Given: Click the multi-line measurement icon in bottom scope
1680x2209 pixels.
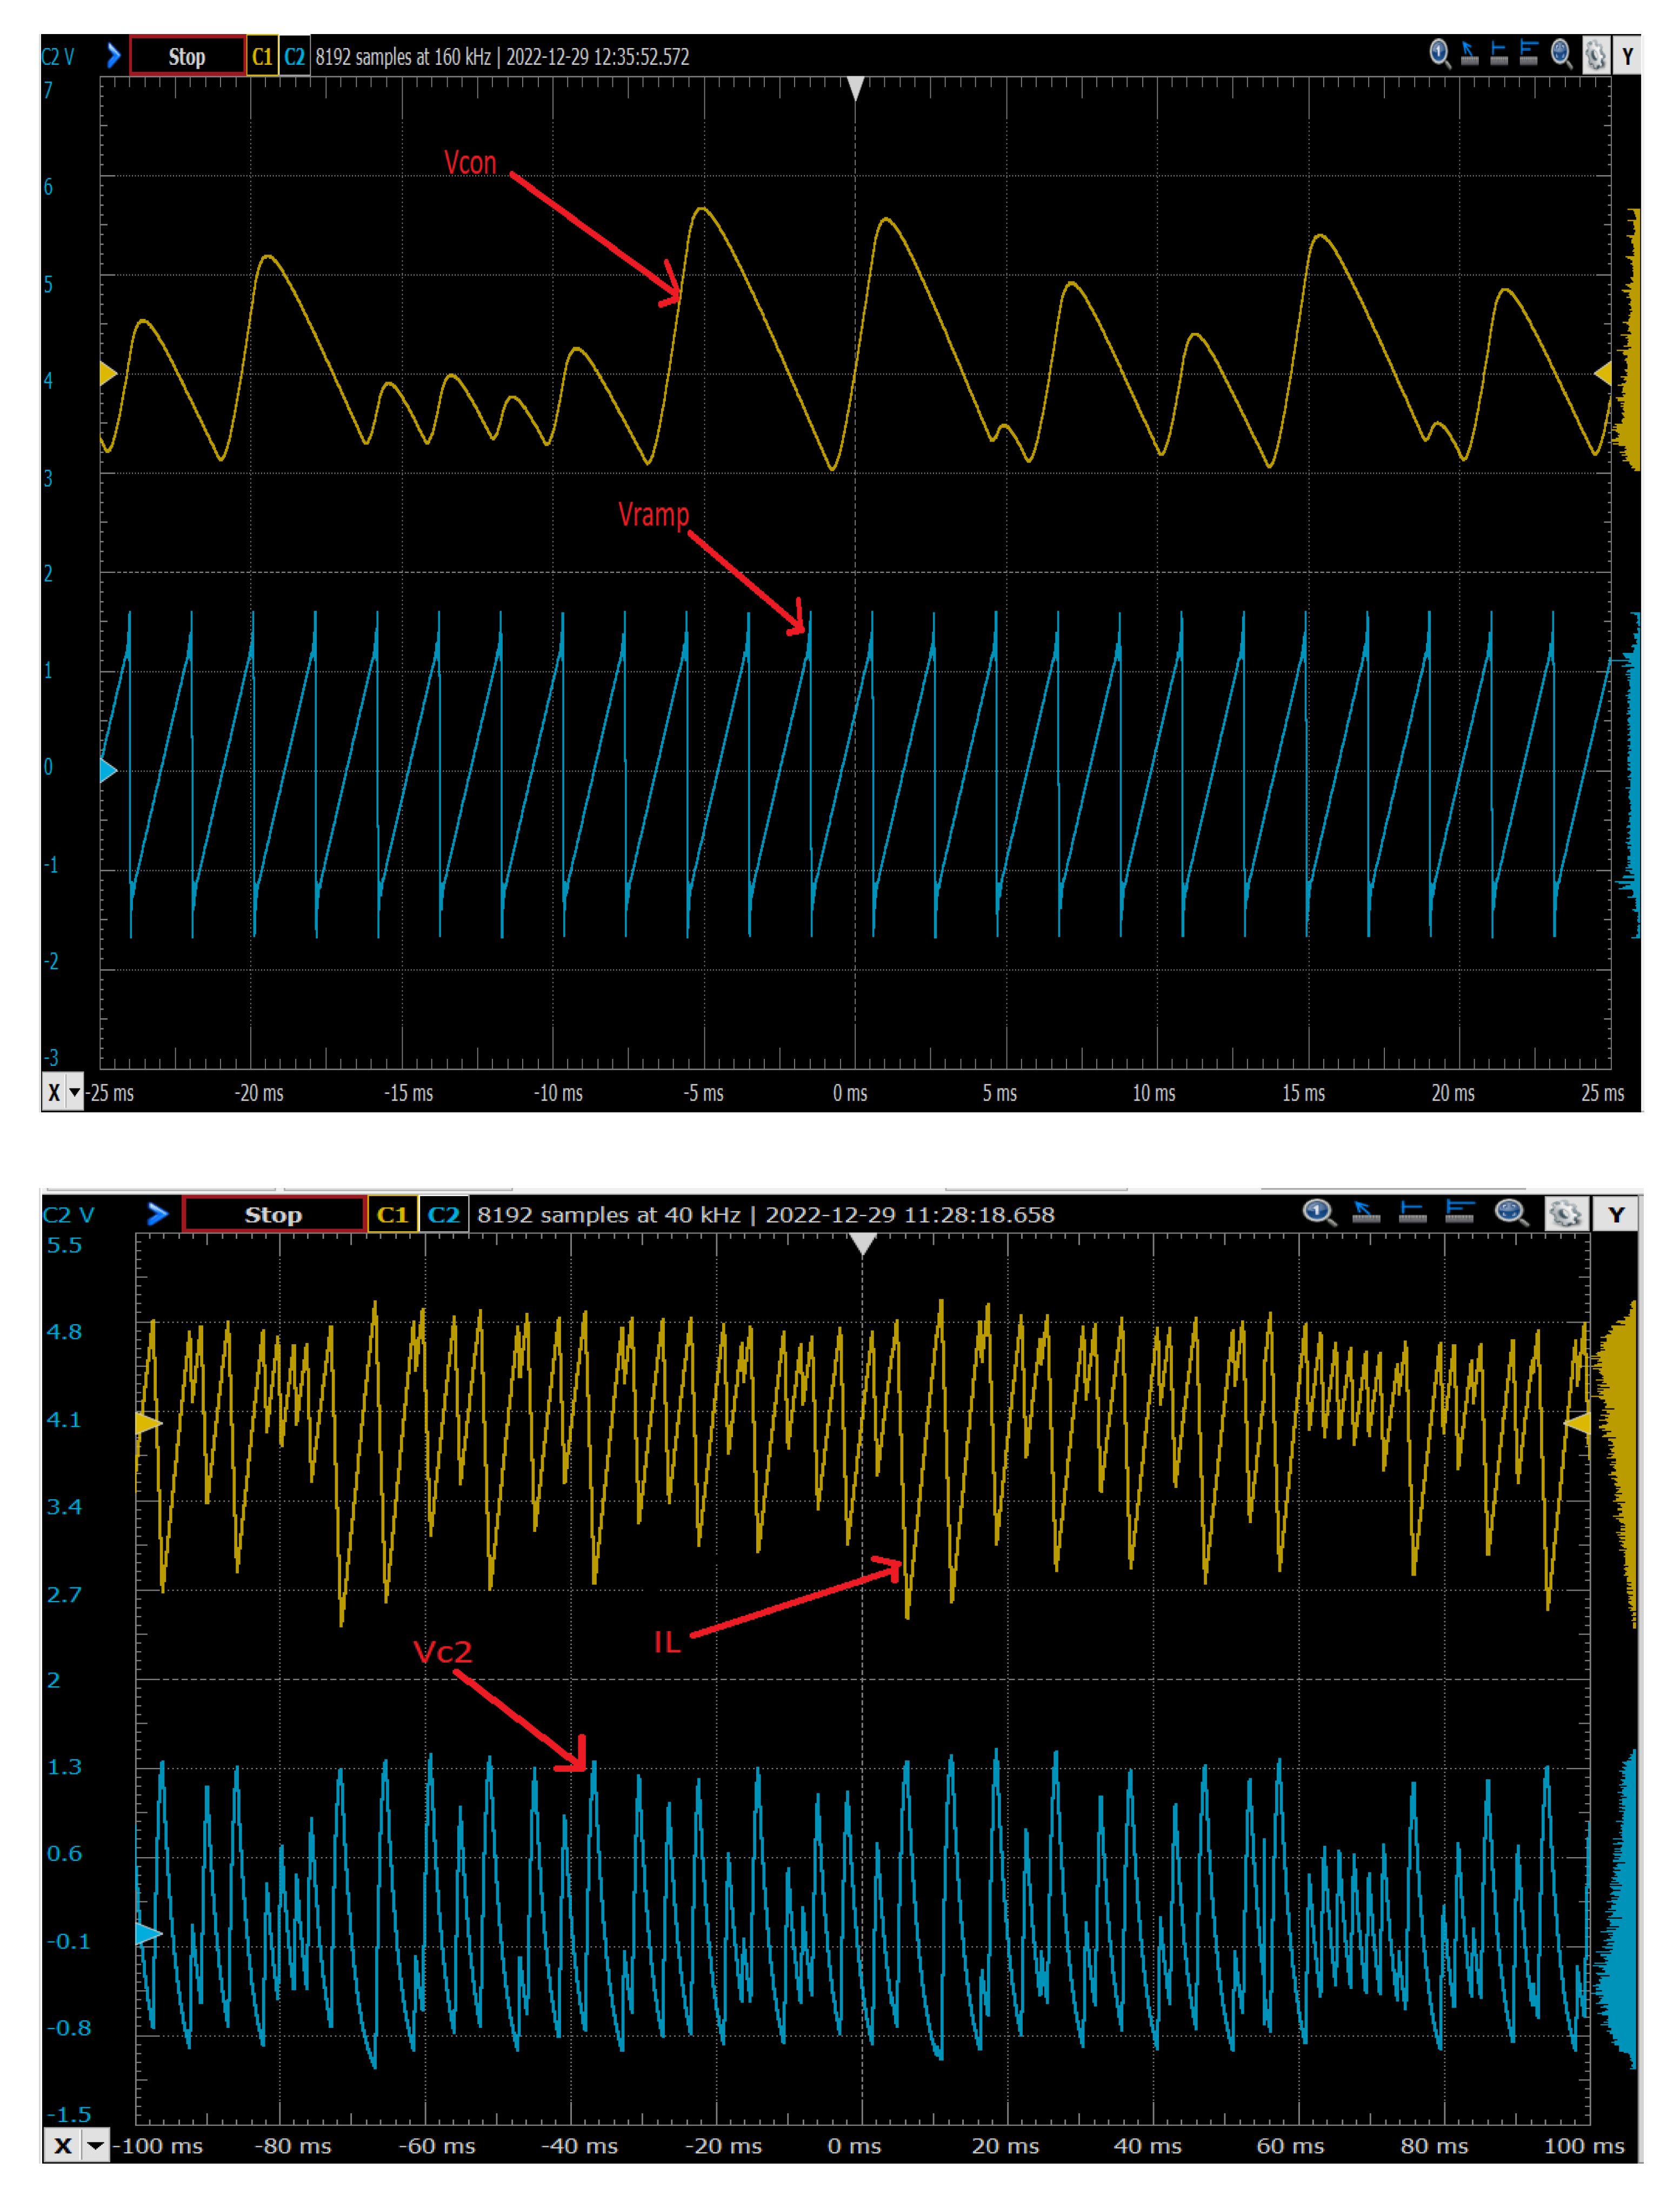Looking at the screenshot, I should 1460,1213.
